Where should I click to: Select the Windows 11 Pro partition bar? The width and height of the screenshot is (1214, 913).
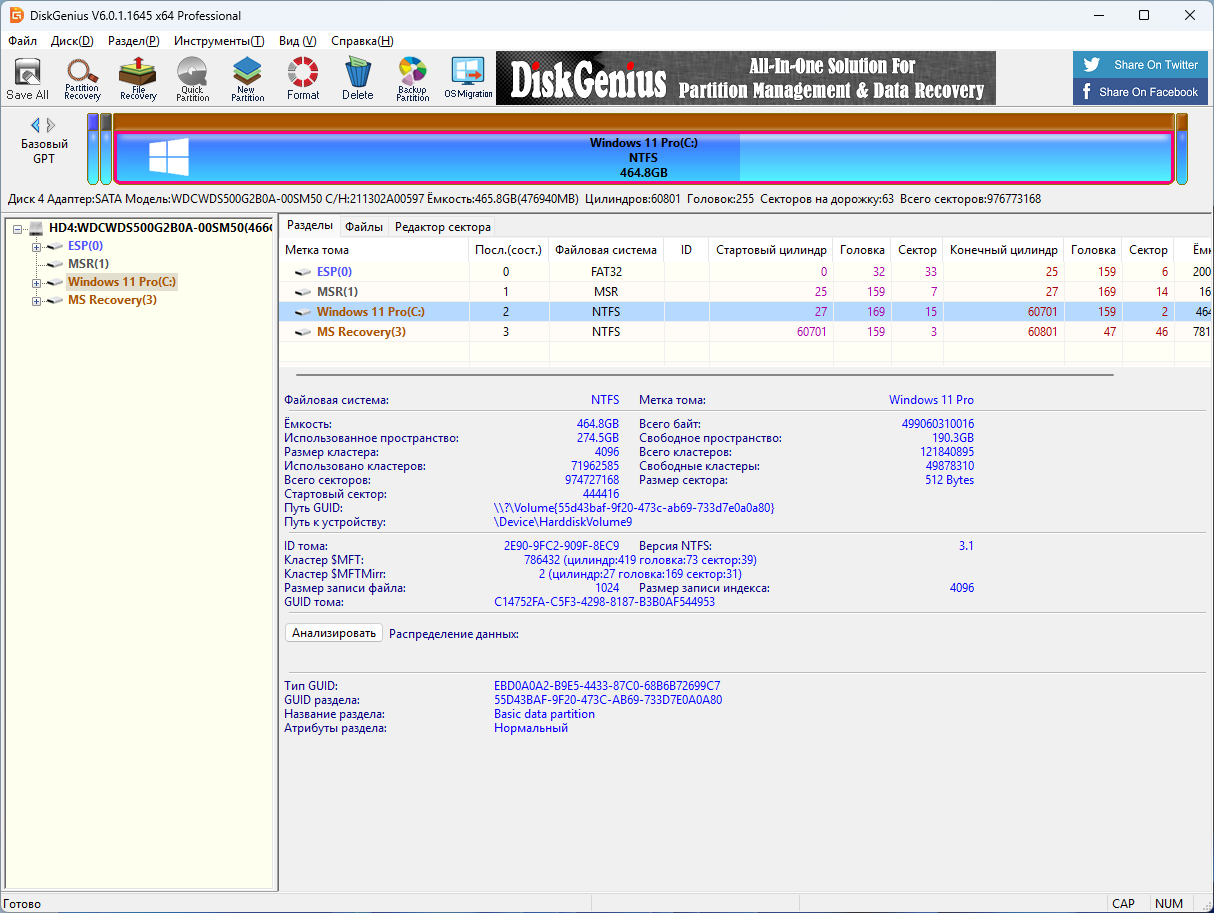pyautogui.click(x=643, y=158)
